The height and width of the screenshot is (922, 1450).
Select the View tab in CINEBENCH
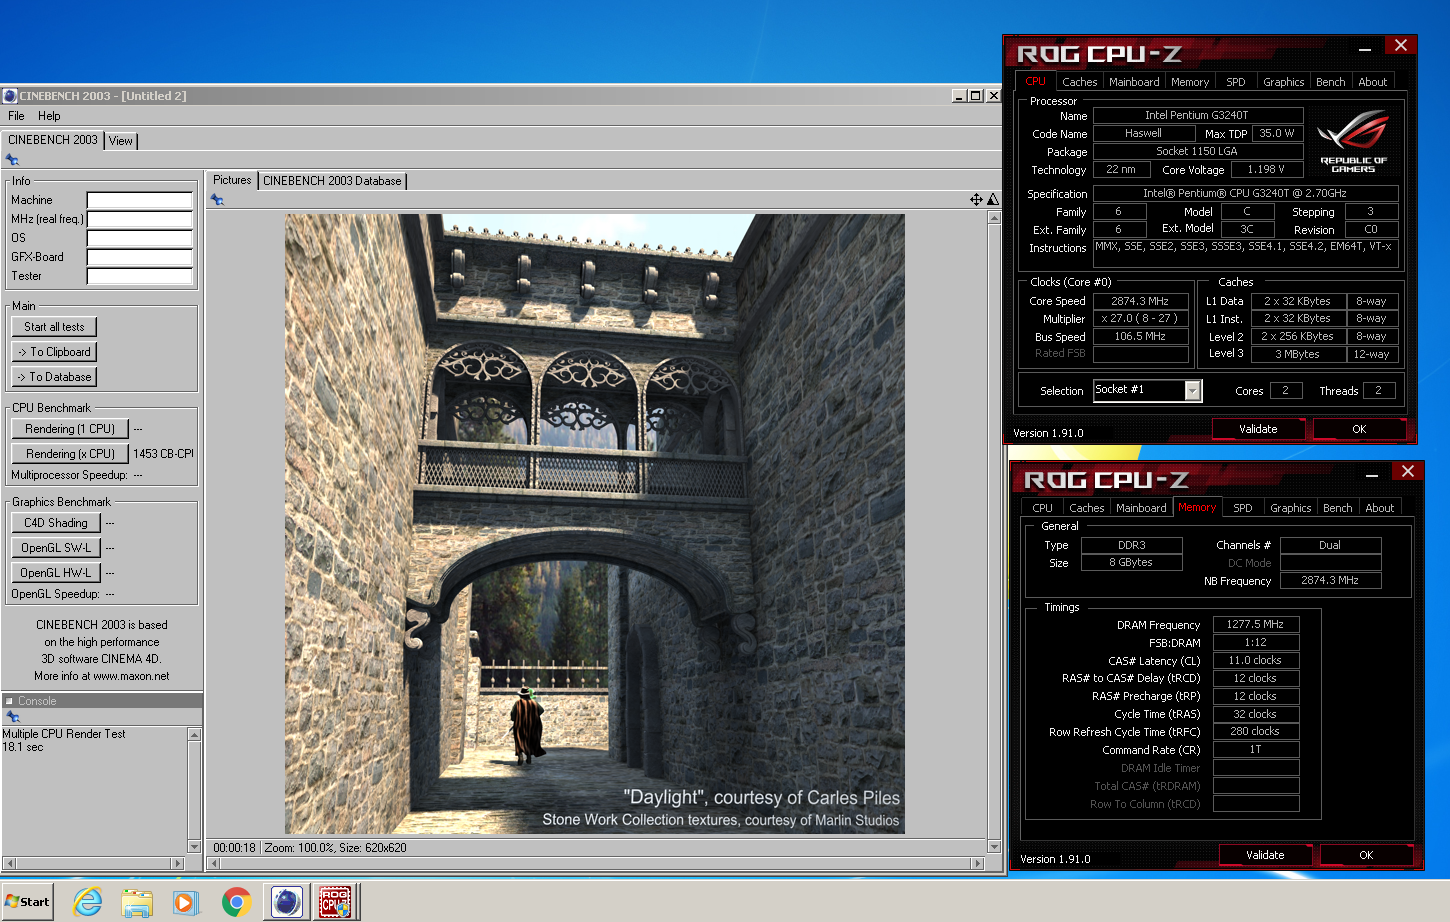pos(121,141)
